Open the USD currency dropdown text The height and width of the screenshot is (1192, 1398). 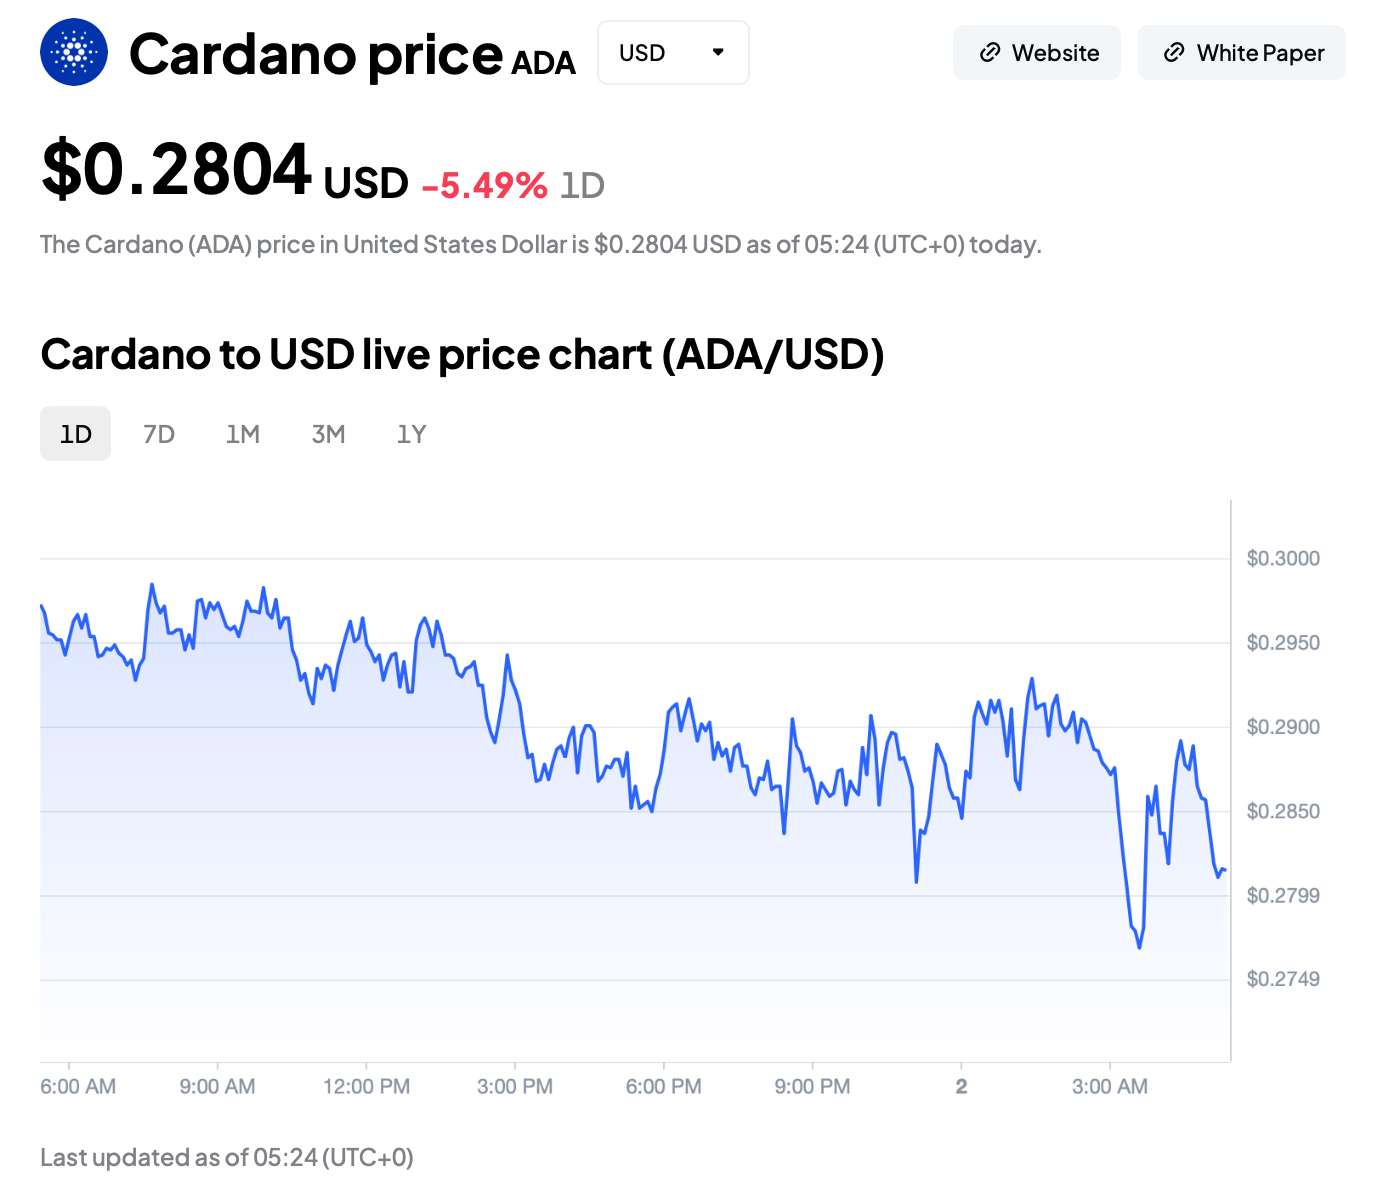coord(642,53)
